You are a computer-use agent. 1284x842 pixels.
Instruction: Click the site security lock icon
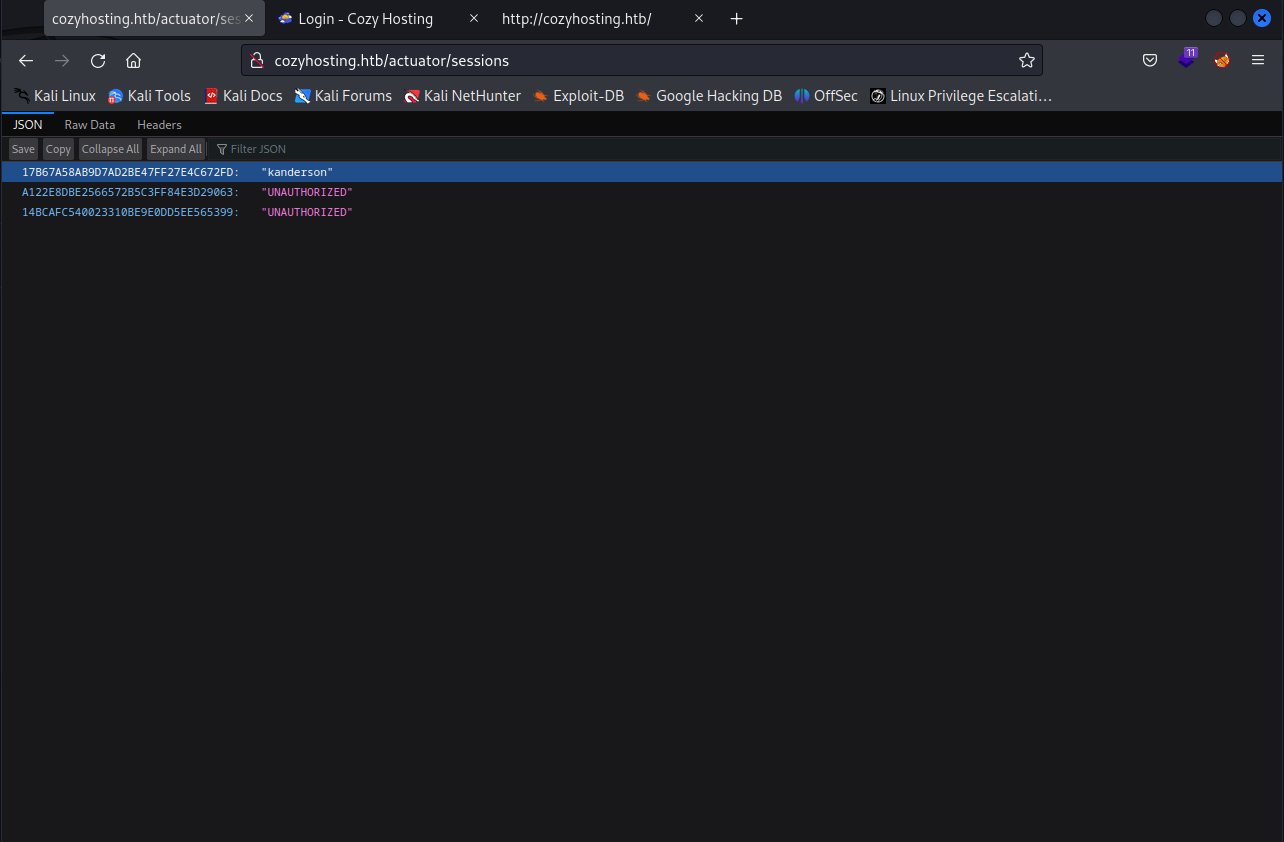point(256,61)
